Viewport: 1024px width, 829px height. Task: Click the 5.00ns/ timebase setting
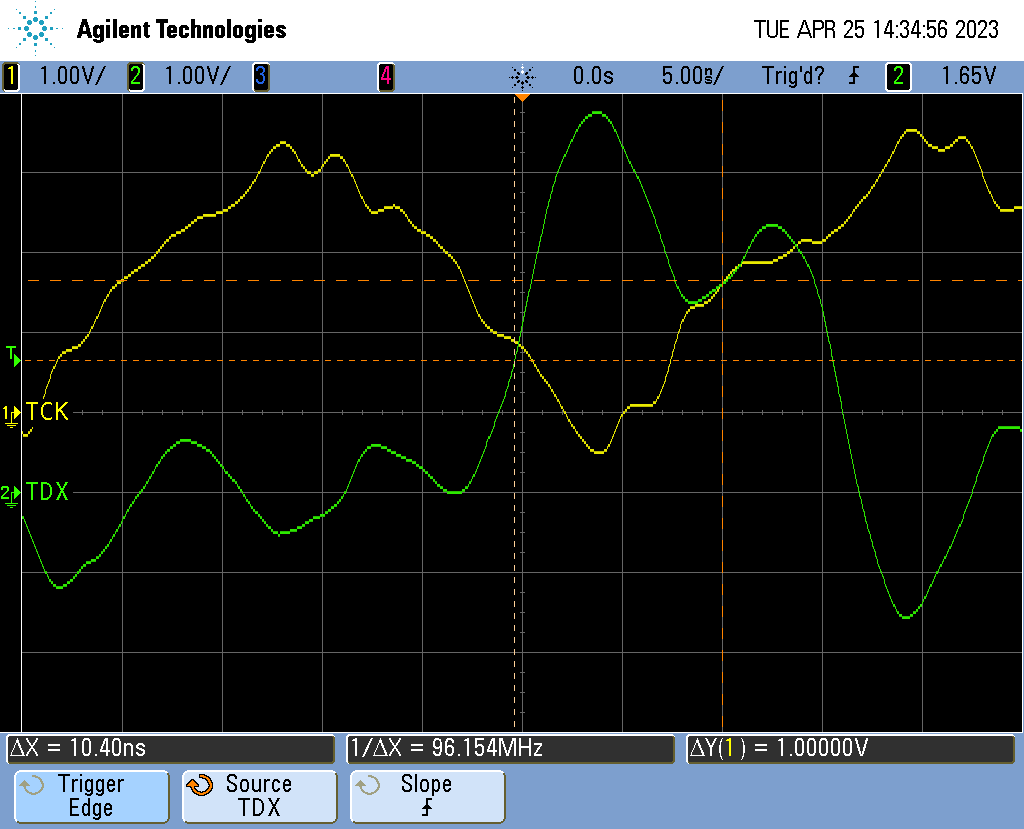coord(692,76)
